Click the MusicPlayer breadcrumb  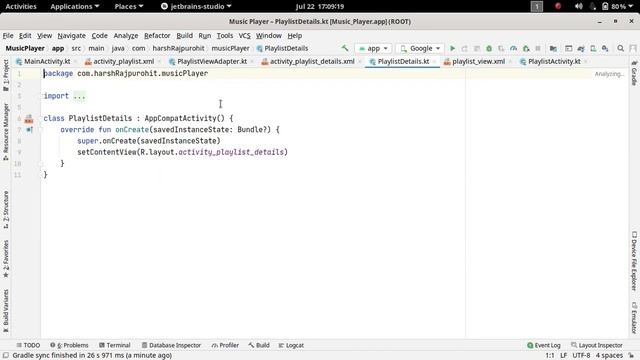pos(25,48)
